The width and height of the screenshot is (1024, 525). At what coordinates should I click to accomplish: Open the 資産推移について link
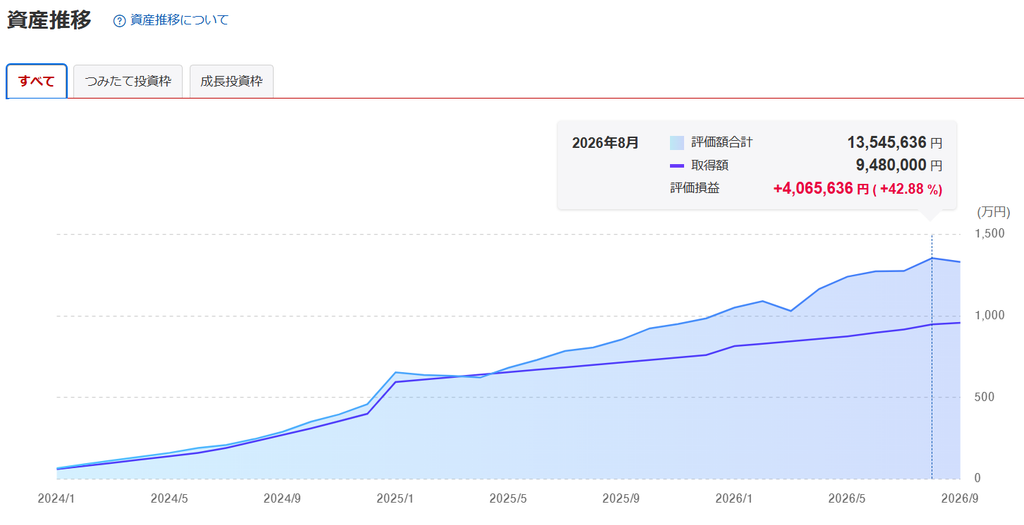pyautogui.click(x=180, y=20)
